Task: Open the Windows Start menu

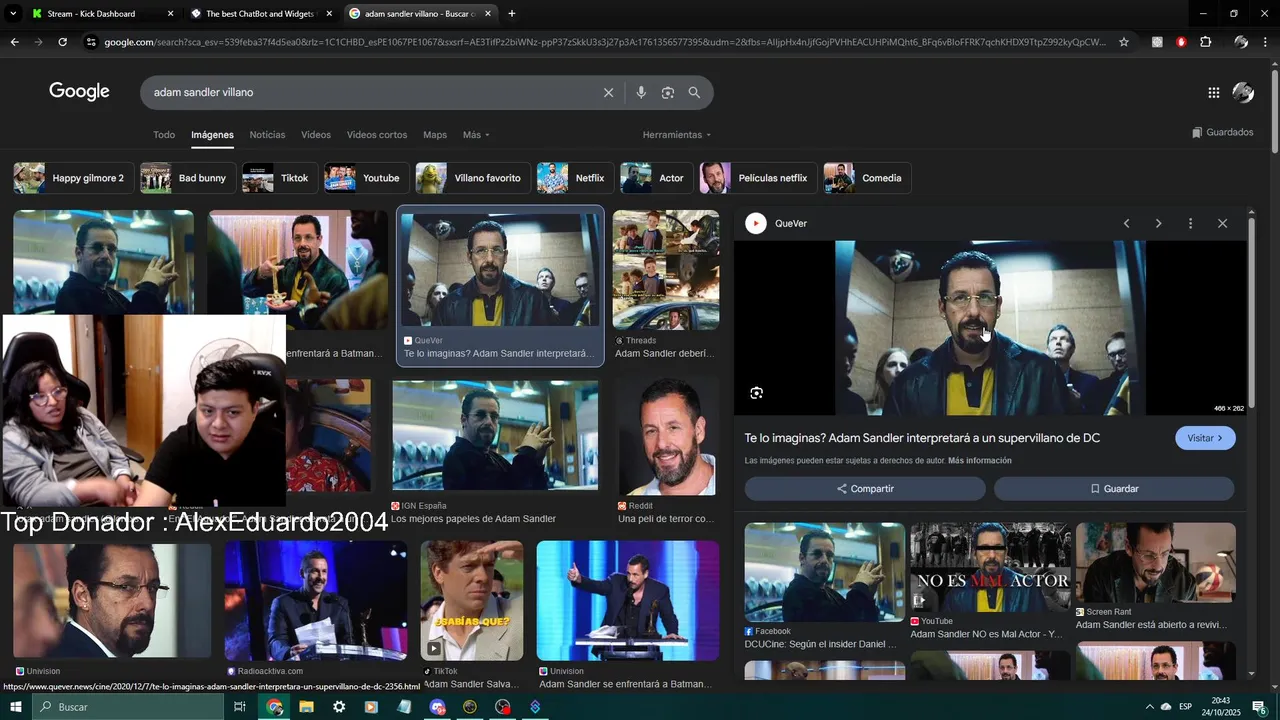Action: pos(15,707)
